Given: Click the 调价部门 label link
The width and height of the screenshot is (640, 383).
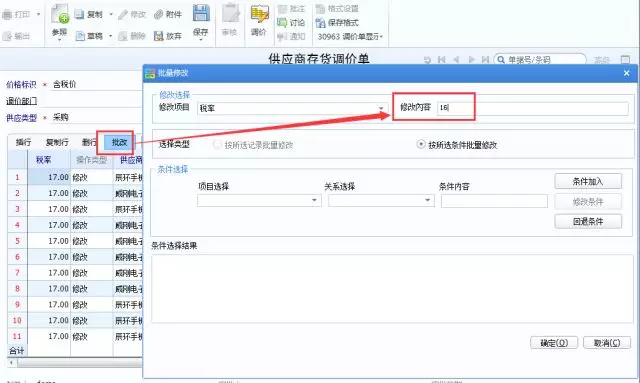Looking at the screenshot, I should 21,101.
